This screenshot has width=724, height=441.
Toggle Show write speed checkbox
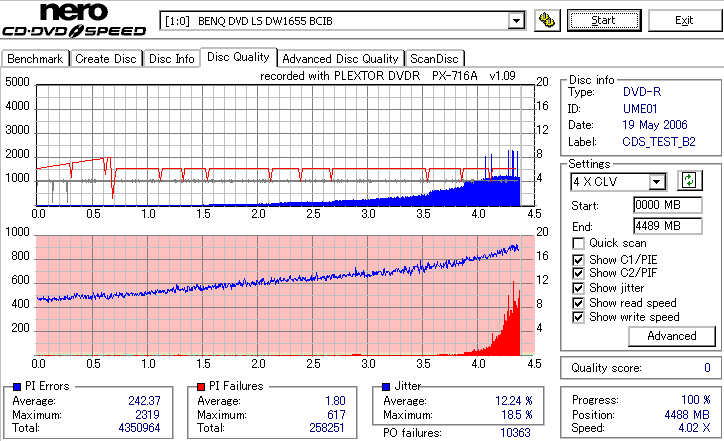click(578, 318)
